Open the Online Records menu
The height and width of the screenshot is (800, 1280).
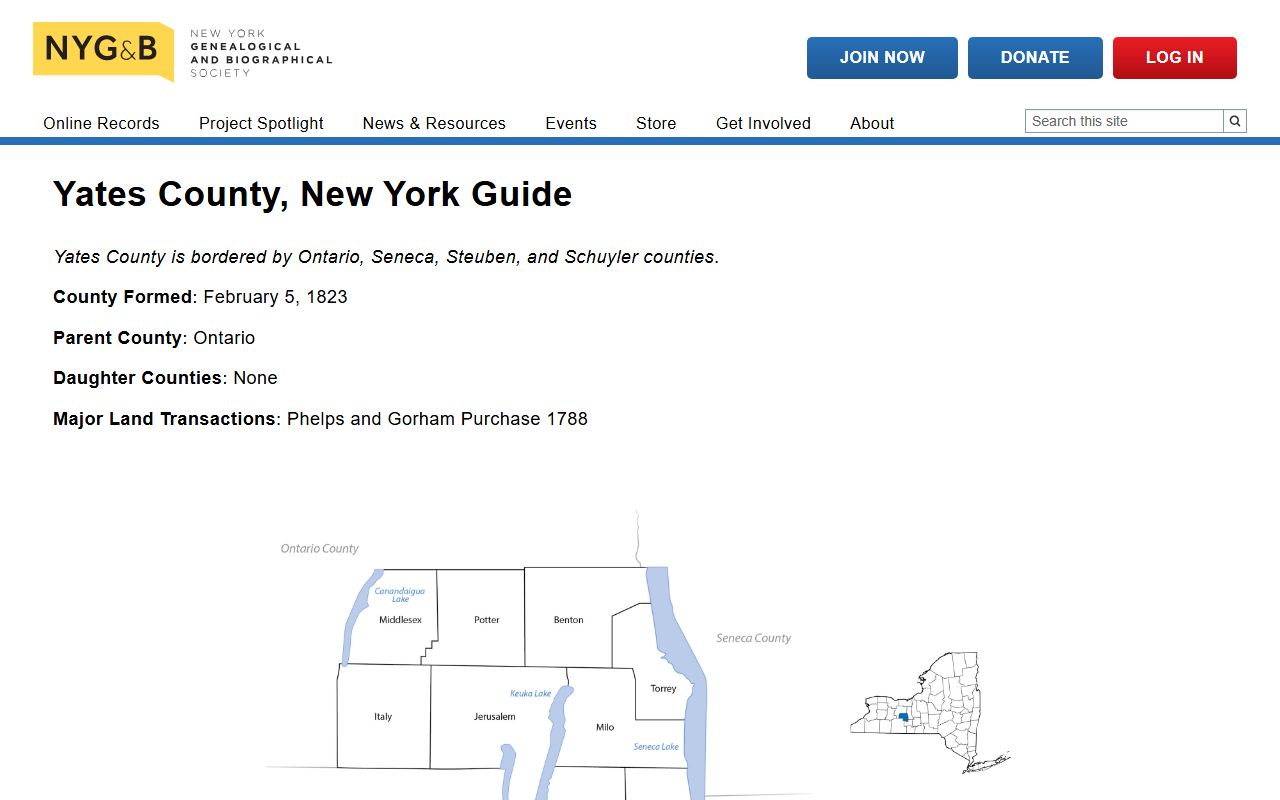click(x=101, y=123)
